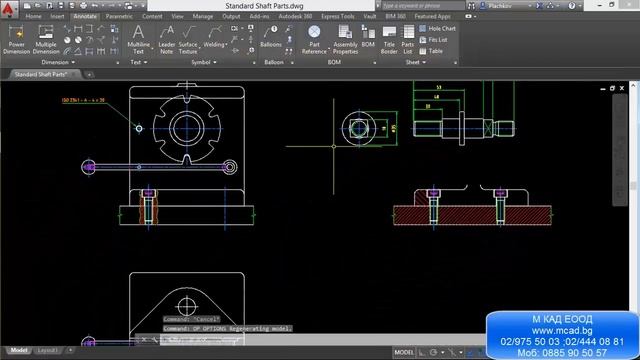
Task: Click the Balloons tool
Action: click(x=271, y=37)
